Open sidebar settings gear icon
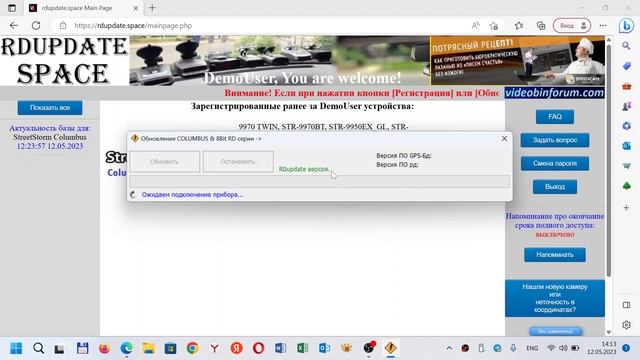640x360 pixels. pos(626,325)
